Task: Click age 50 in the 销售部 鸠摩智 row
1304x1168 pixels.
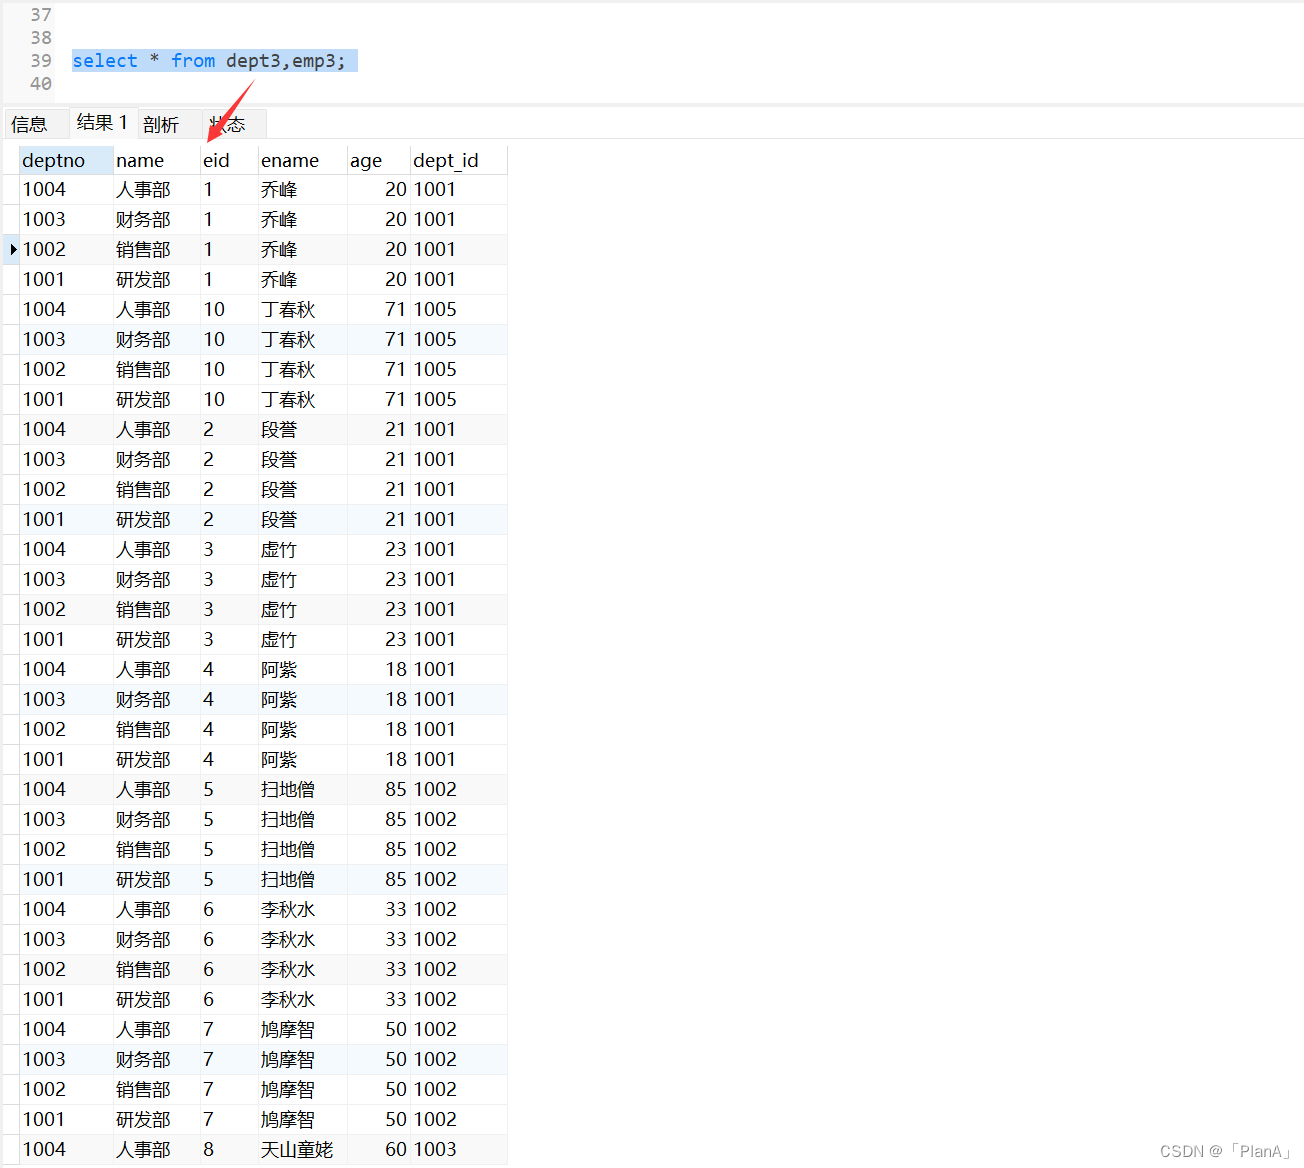Action: (378, 1089)
